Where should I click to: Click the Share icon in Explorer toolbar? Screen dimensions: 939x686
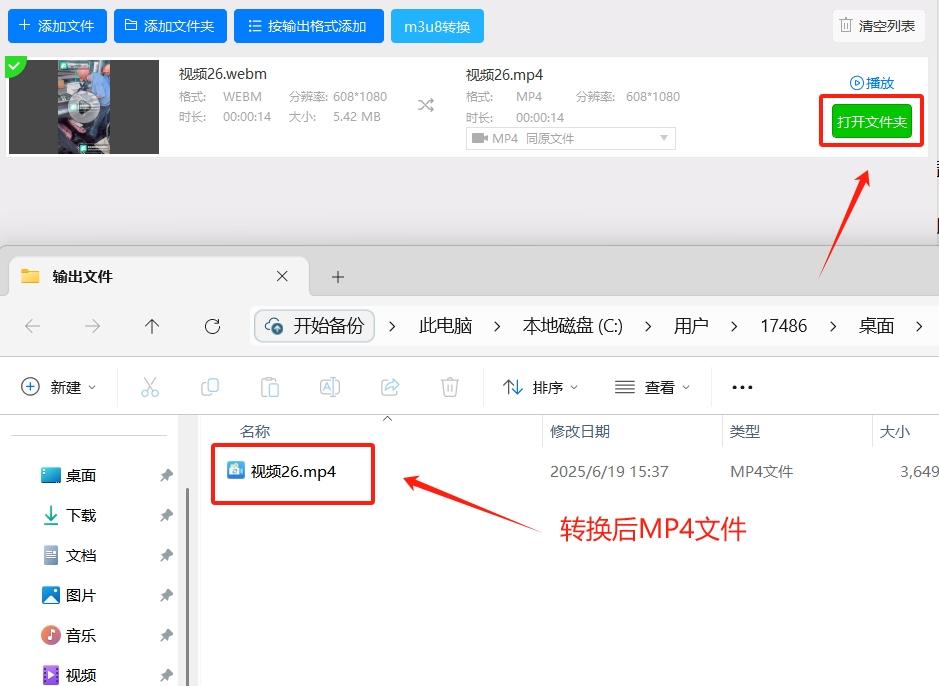[x=390, y=387]
